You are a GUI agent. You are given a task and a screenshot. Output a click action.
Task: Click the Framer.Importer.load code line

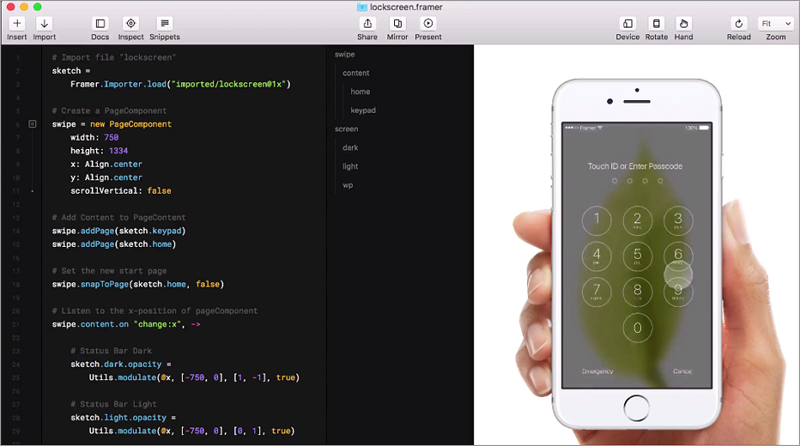tap(181, 84)
